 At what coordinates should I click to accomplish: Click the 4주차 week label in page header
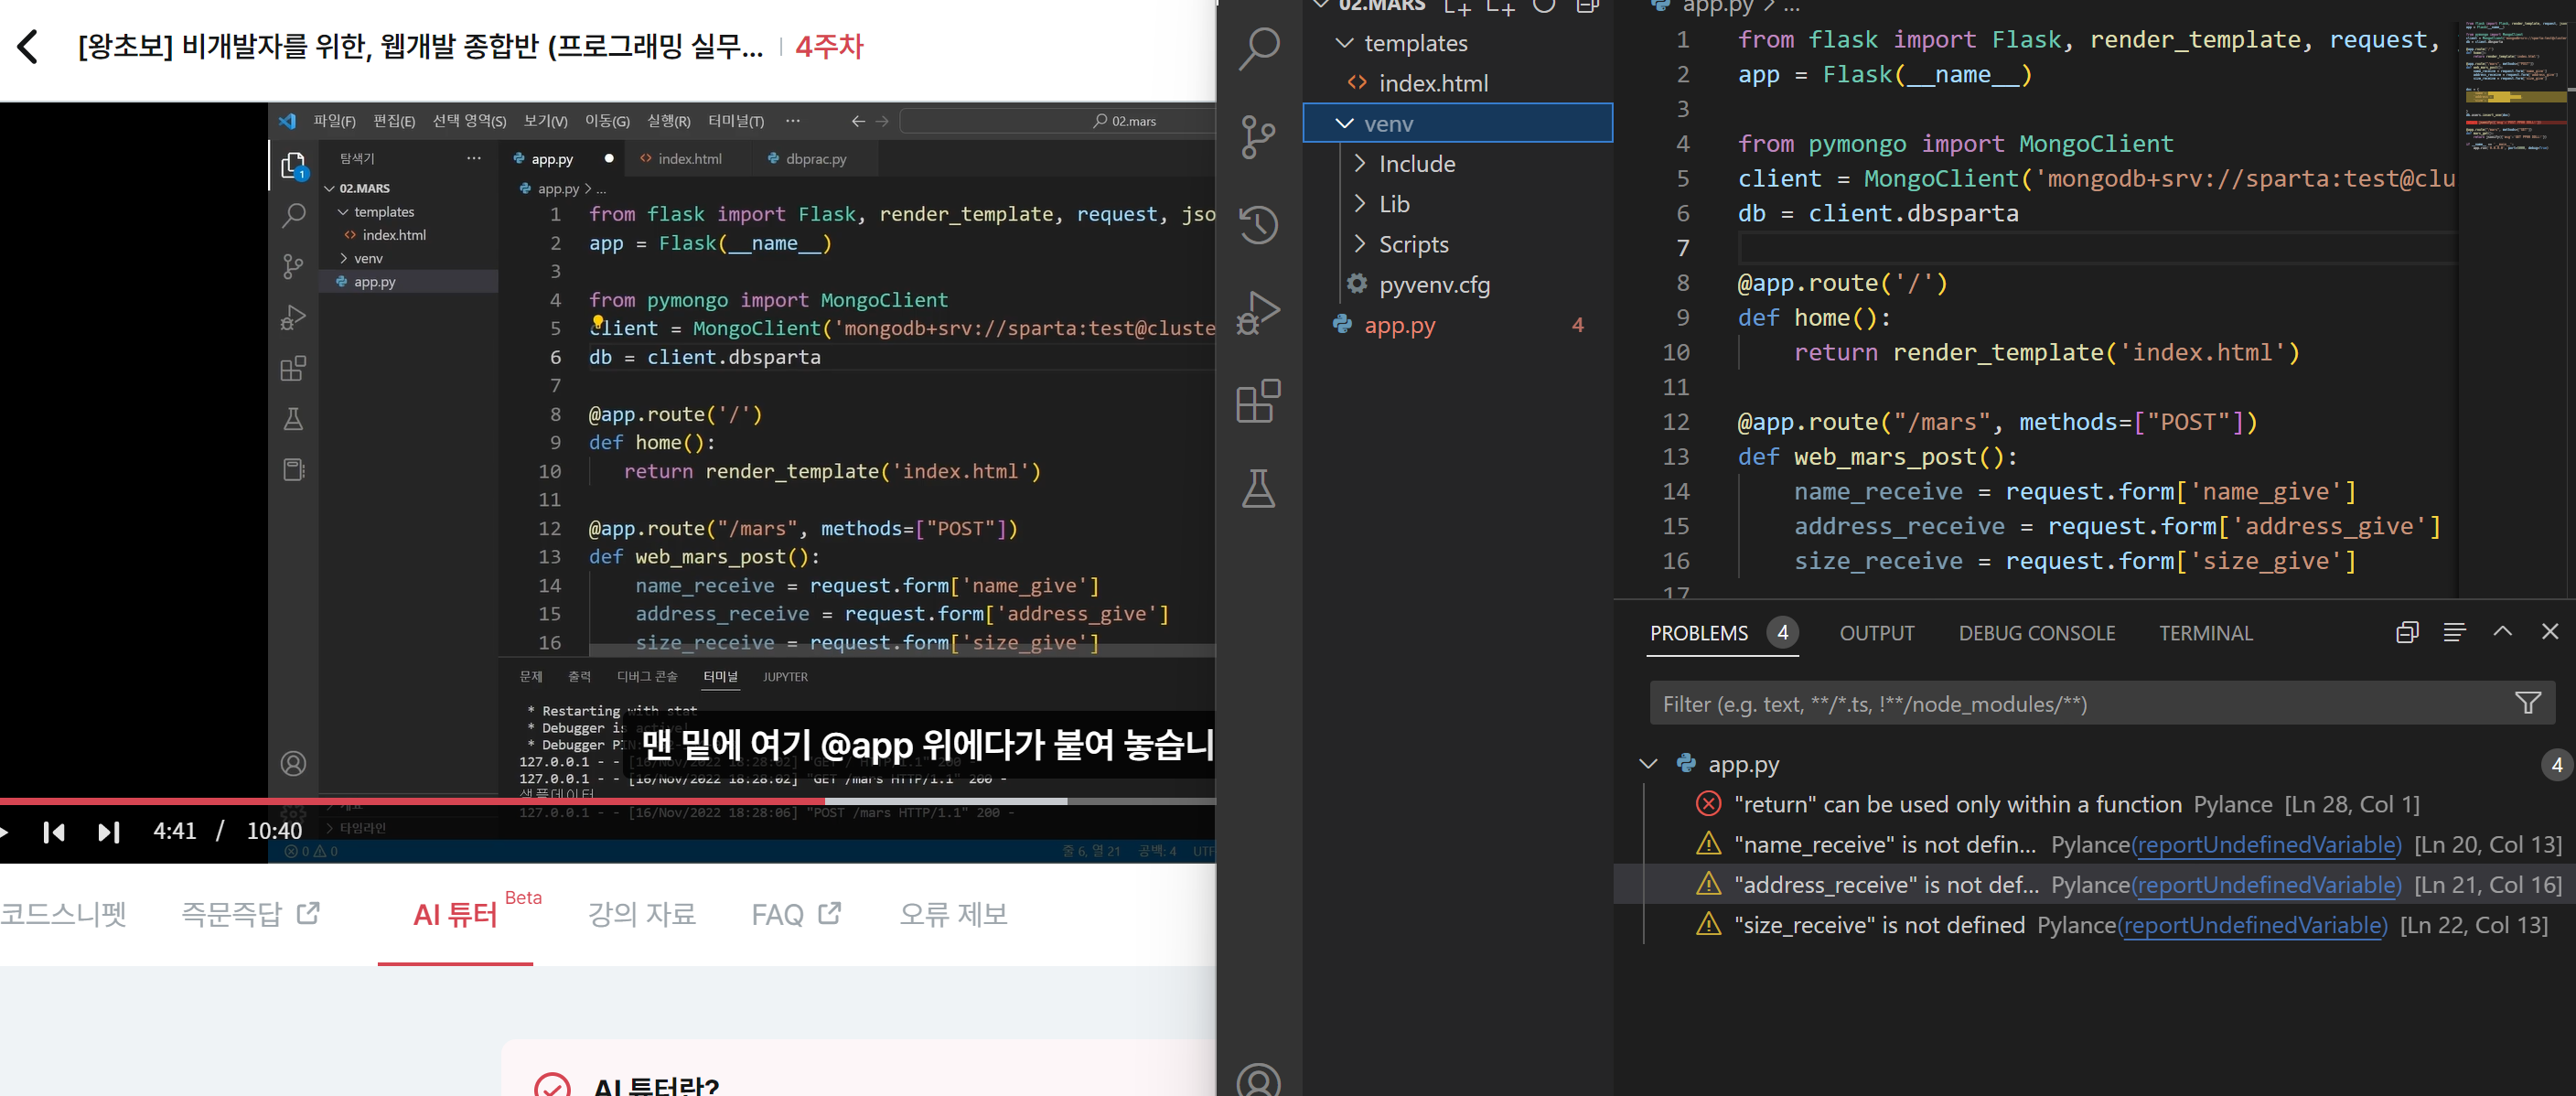click(829, 46)
